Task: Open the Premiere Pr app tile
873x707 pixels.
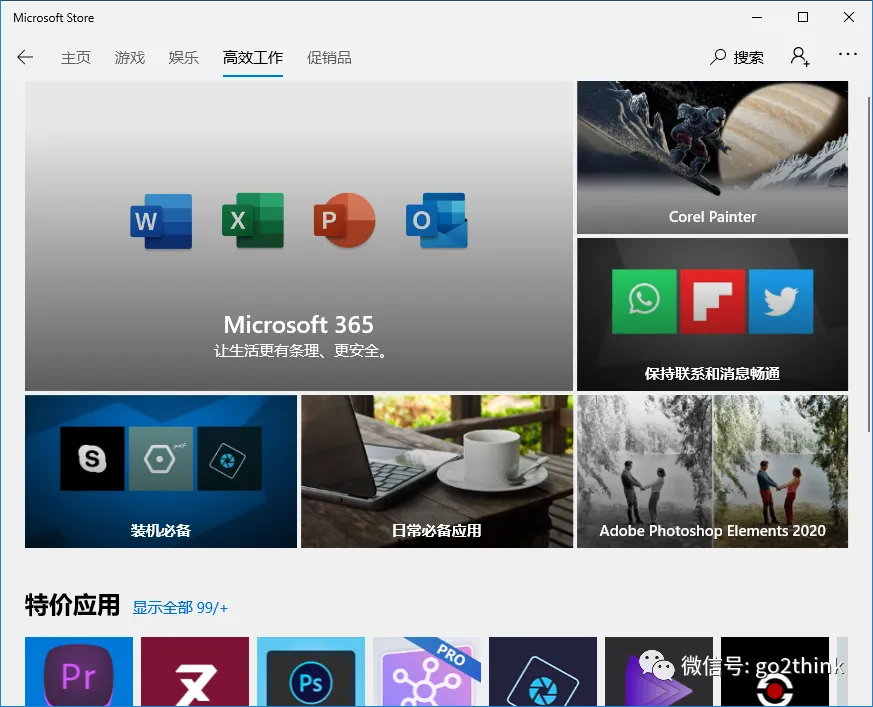Action: 79,672
